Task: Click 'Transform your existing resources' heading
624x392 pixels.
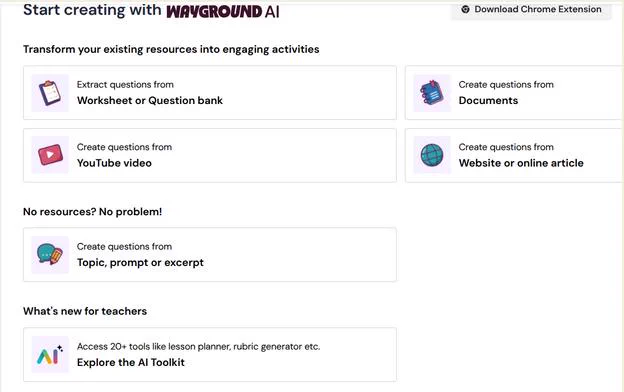Action: pos(171,49)
